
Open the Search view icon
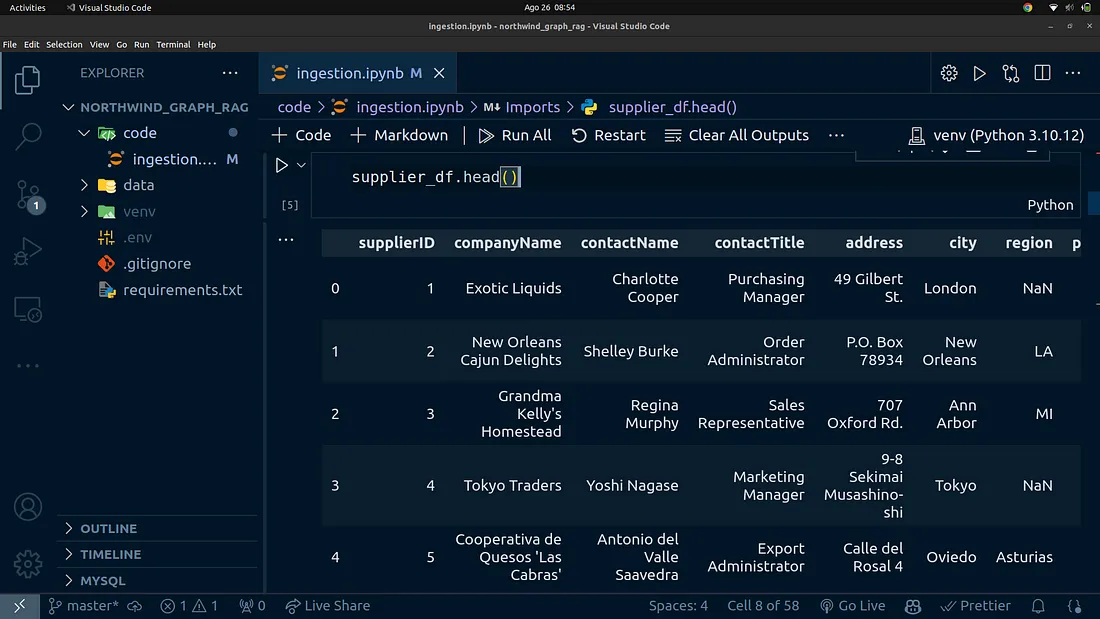coord(28,136)
